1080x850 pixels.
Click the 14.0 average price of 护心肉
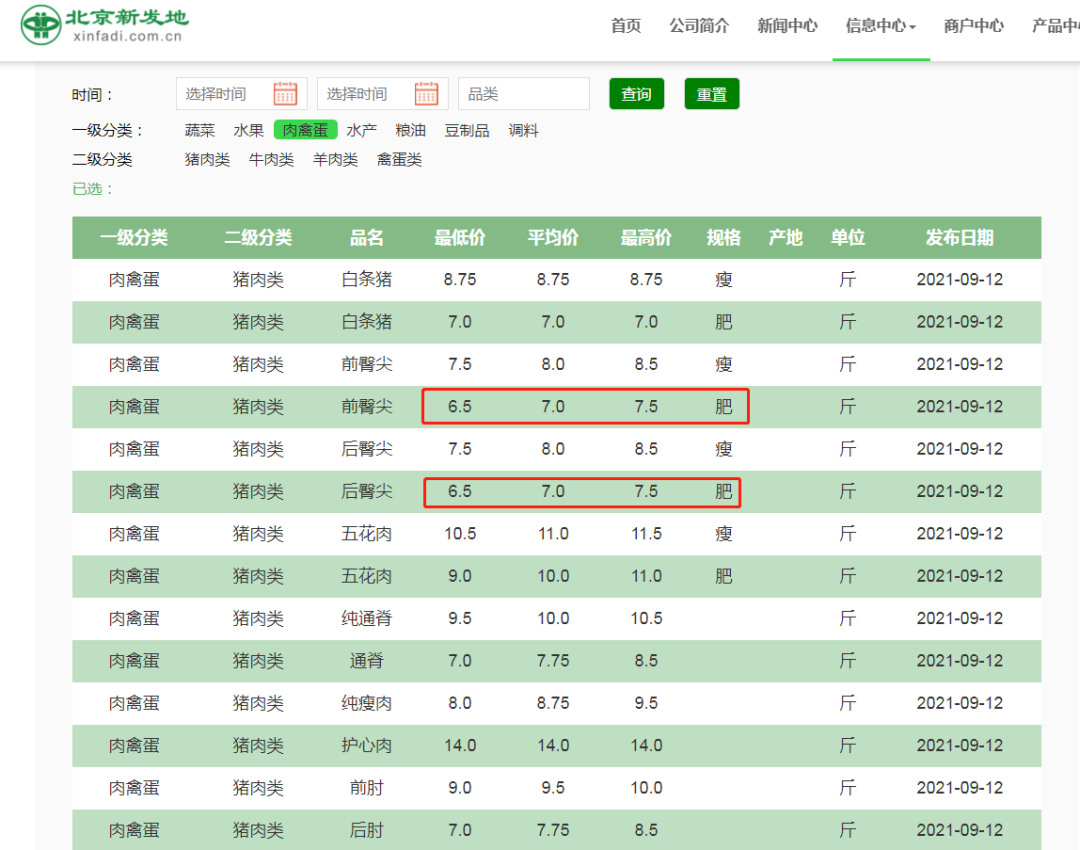[553, 745]
